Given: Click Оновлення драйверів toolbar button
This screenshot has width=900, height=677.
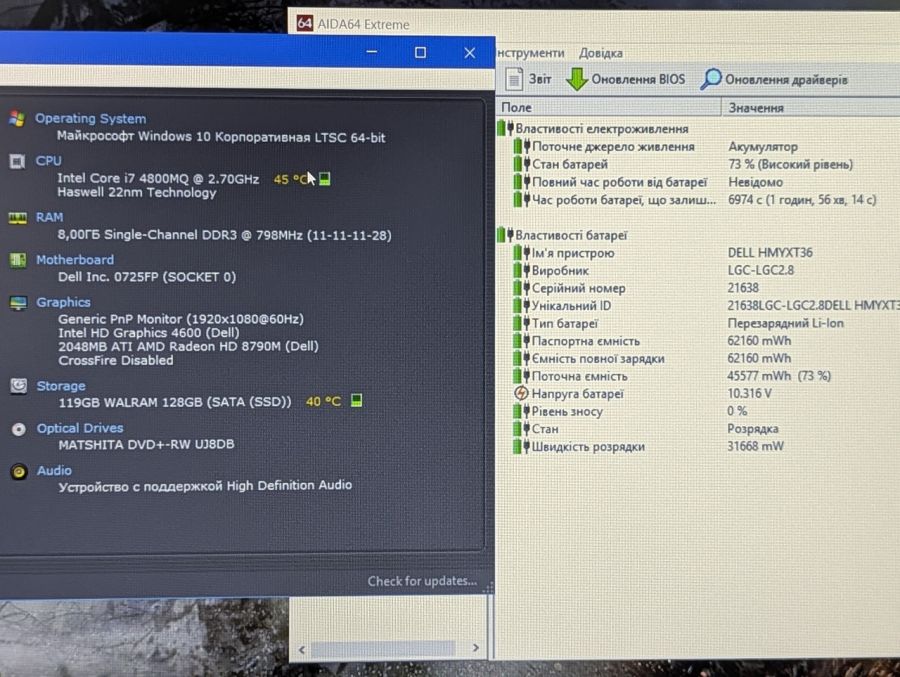Looking at the screenshot, I should coord(774,79).
